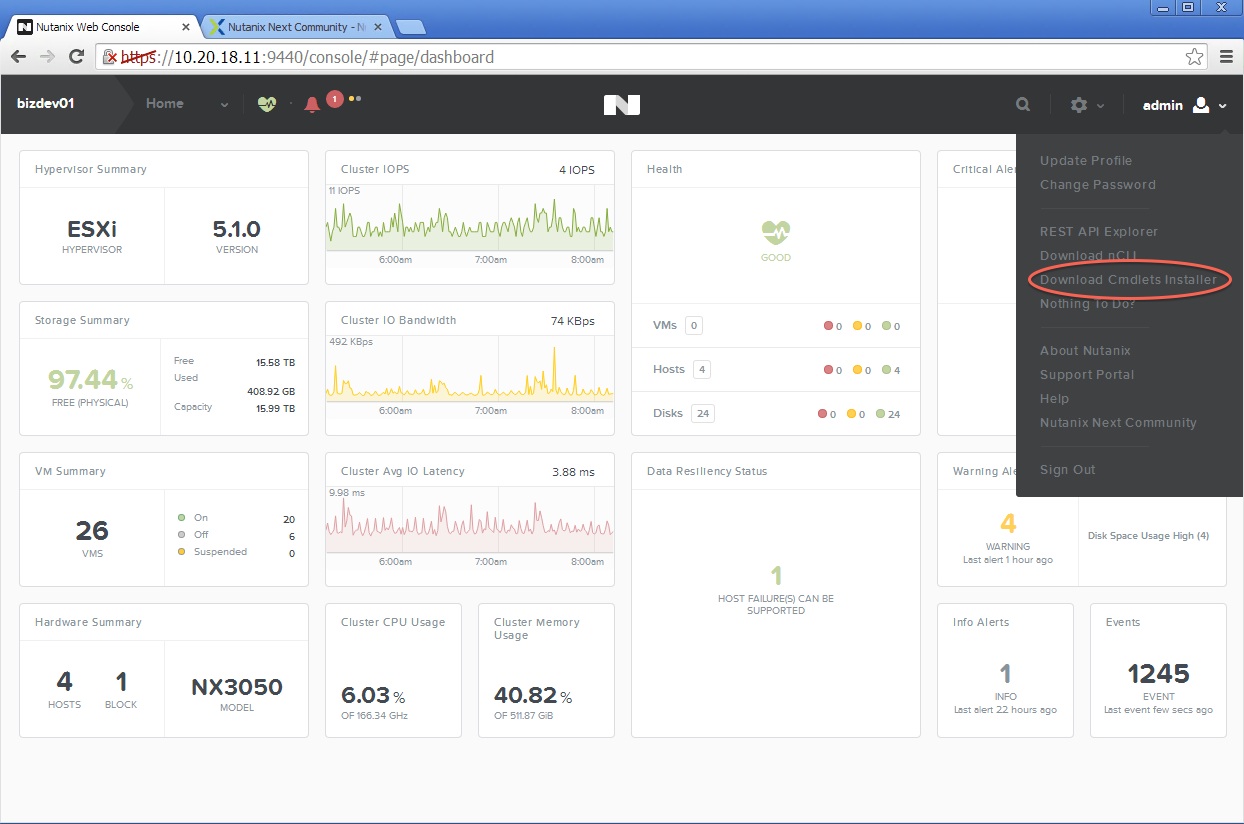Click the browser address bar URL
Image resolution: width=1244 pixels, height=824 pixels.
[x=334, y=57]
